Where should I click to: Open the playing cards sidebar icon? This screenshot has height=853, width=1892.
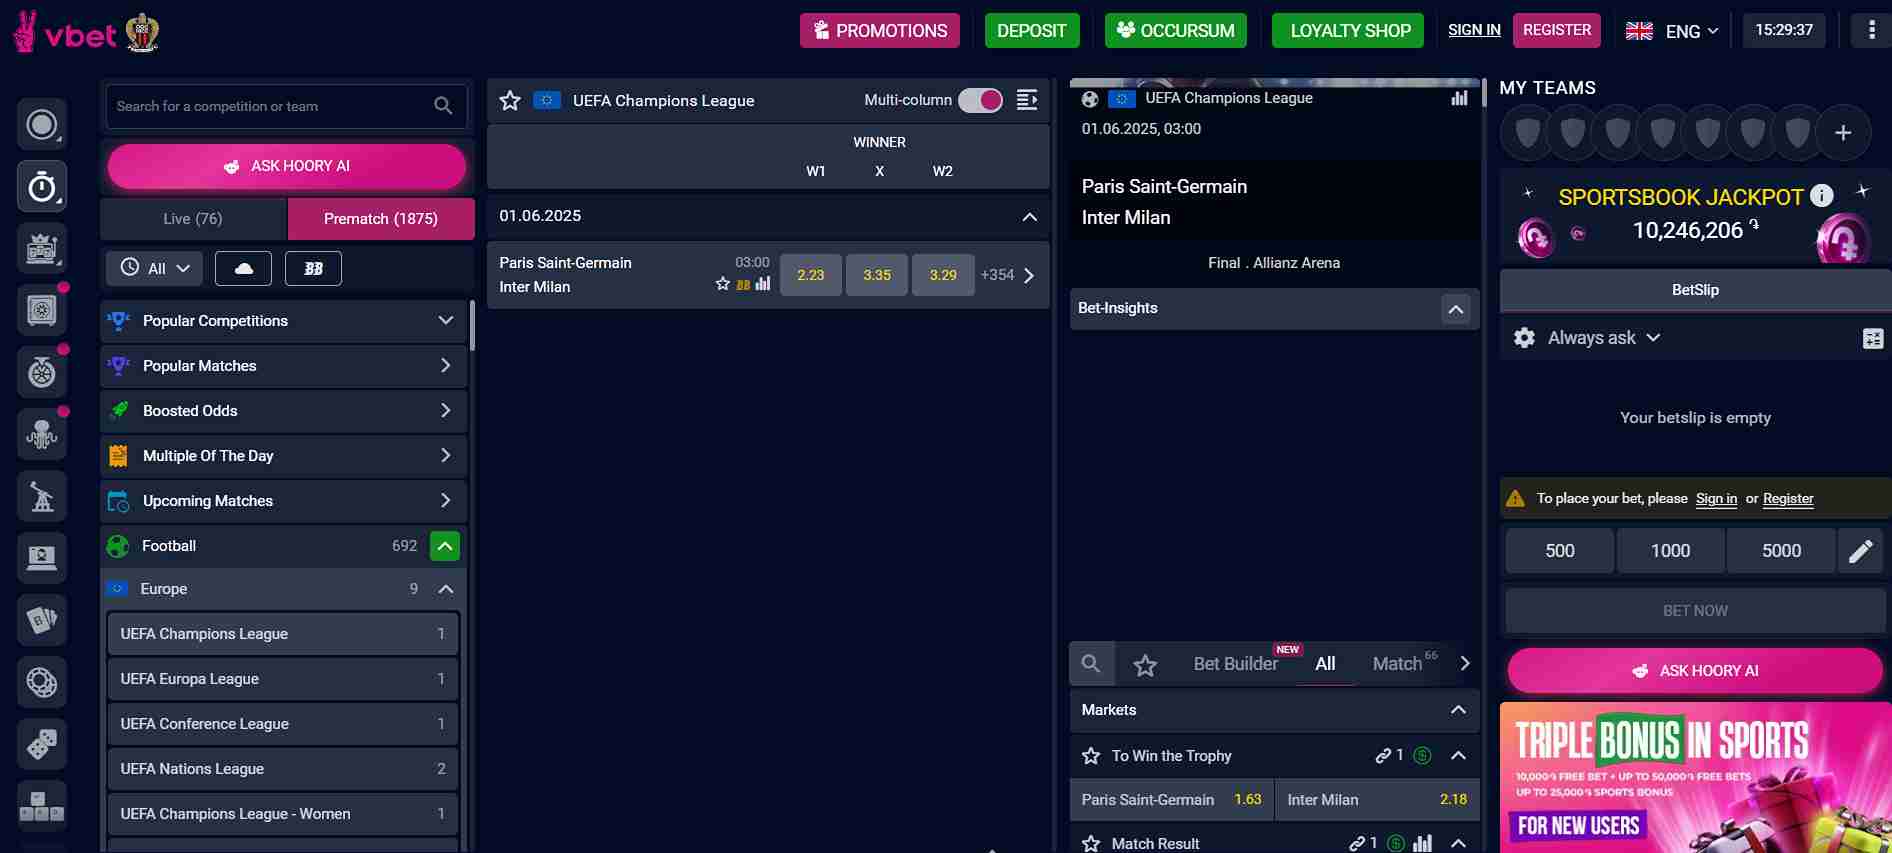[x=42, y=620]
